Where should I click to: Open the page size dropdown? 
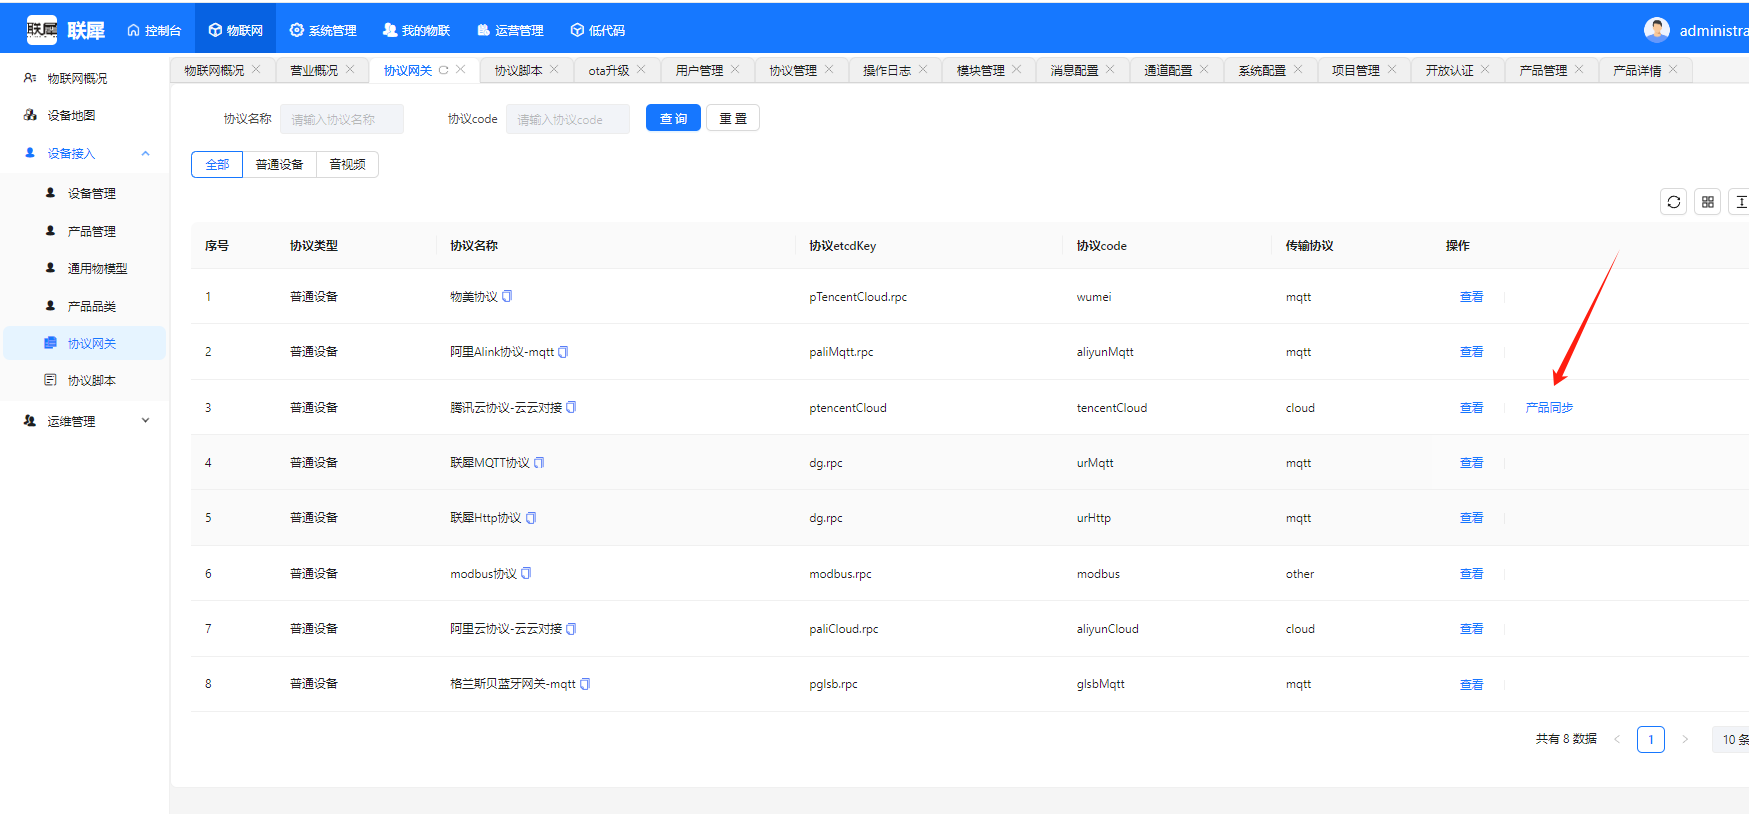pyautogui.click(x=1733, y=739)
